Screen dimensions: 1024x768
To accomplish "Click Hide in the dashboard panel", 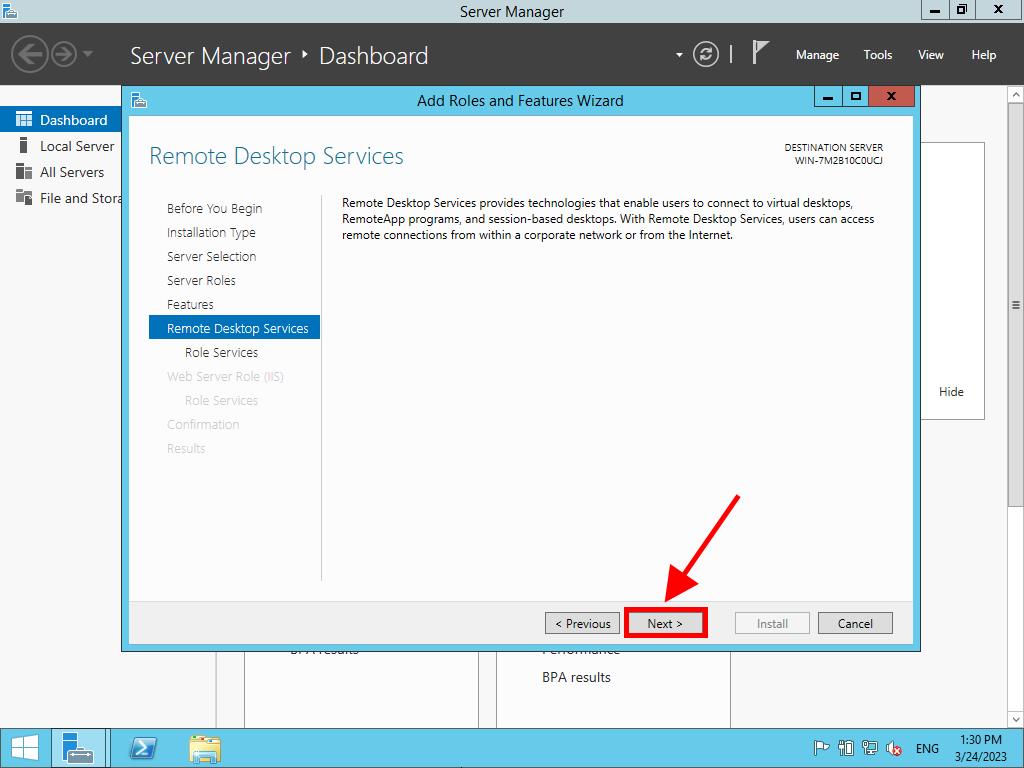I will click(x=951, y=392).
